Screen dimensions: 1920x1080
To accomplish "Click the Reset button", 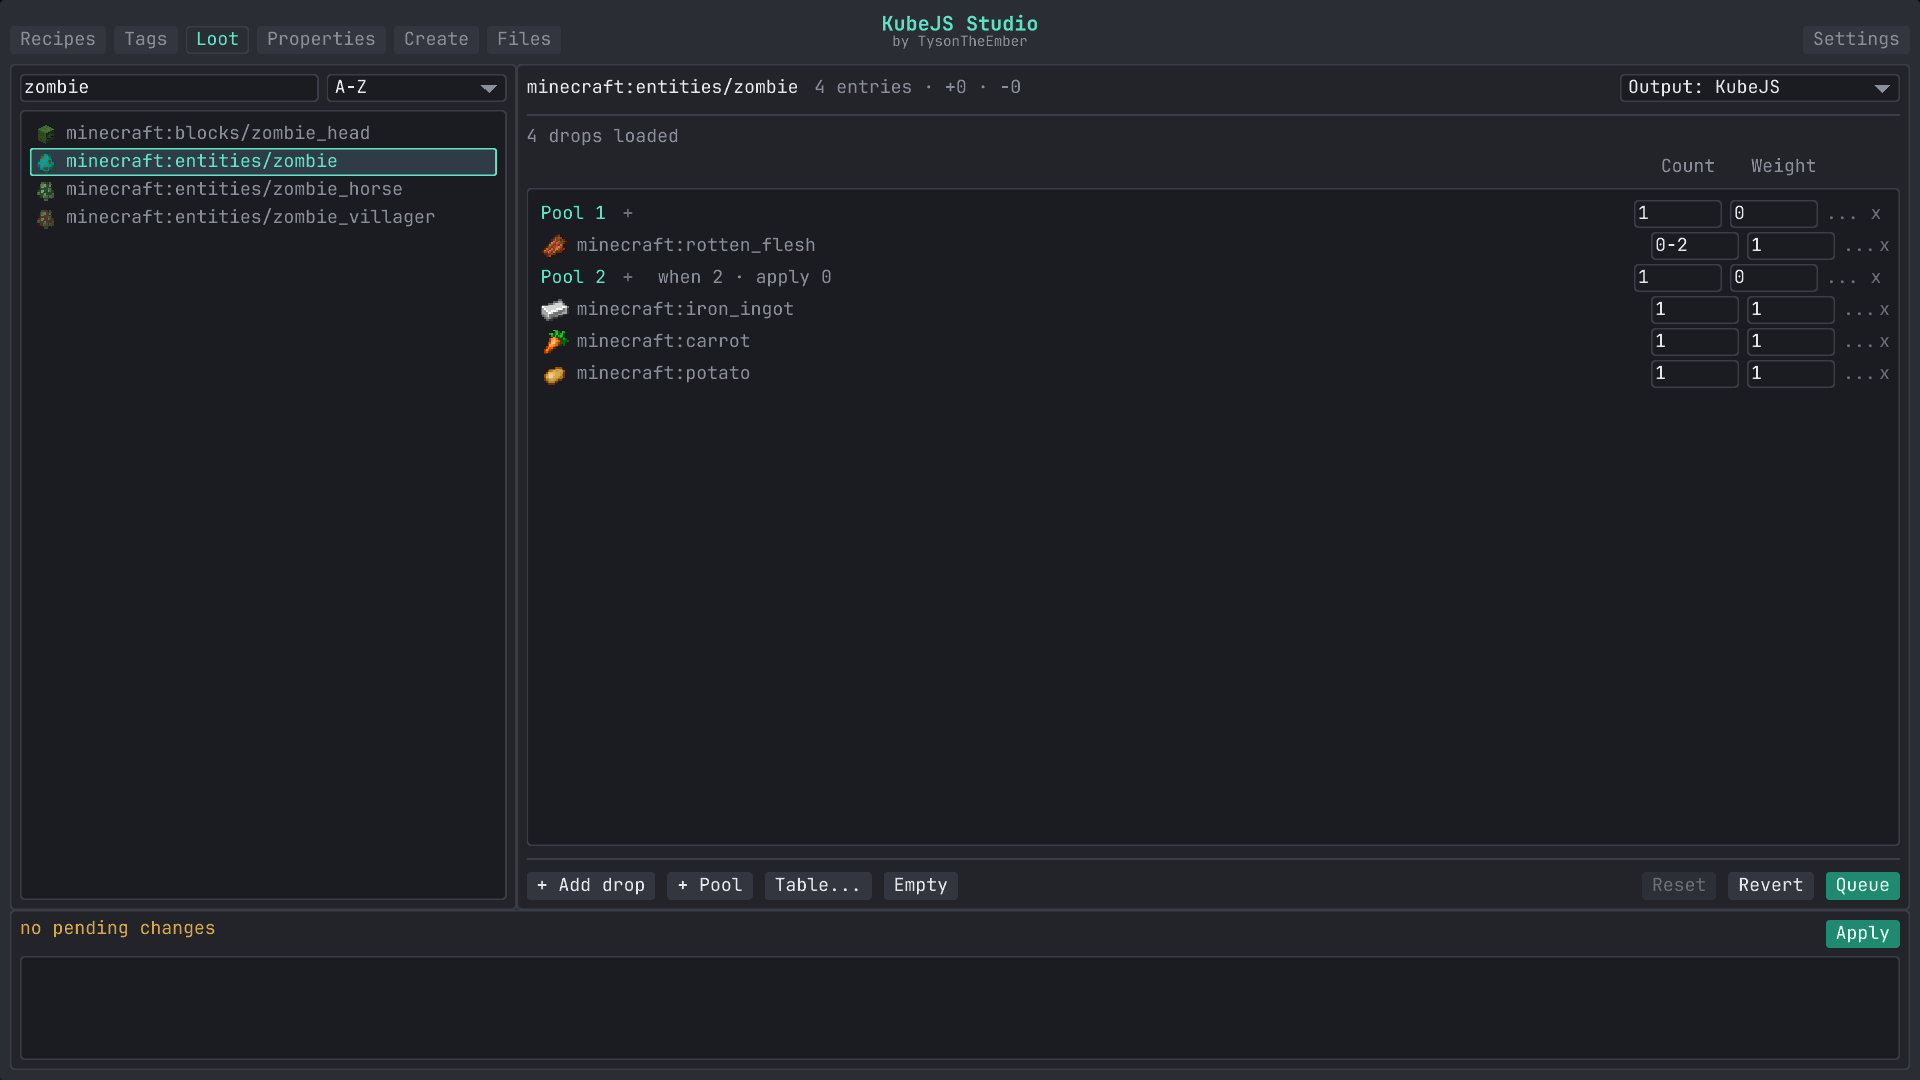I will click(x=1679, y=886).
